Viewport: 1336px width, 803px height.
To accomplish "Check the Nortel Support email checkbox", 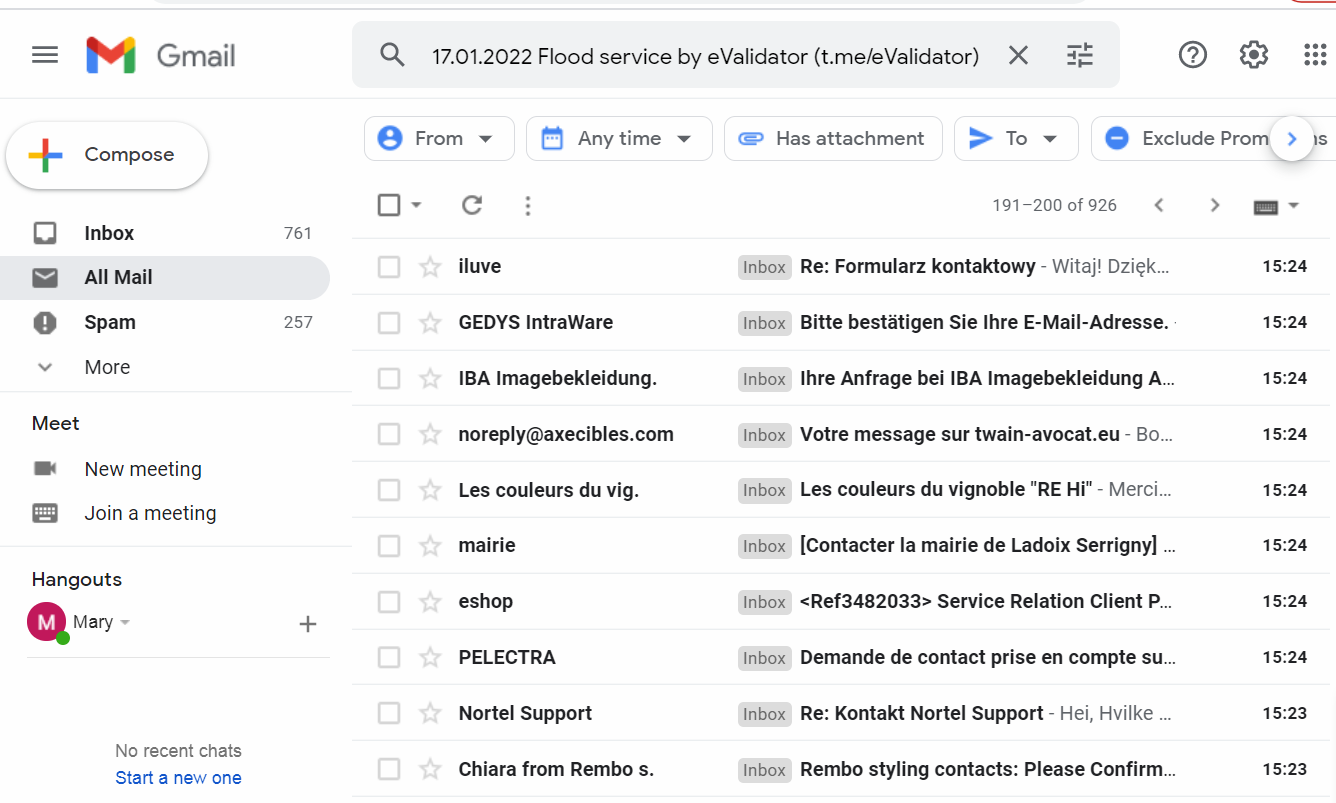I will [x=389, y=714].
